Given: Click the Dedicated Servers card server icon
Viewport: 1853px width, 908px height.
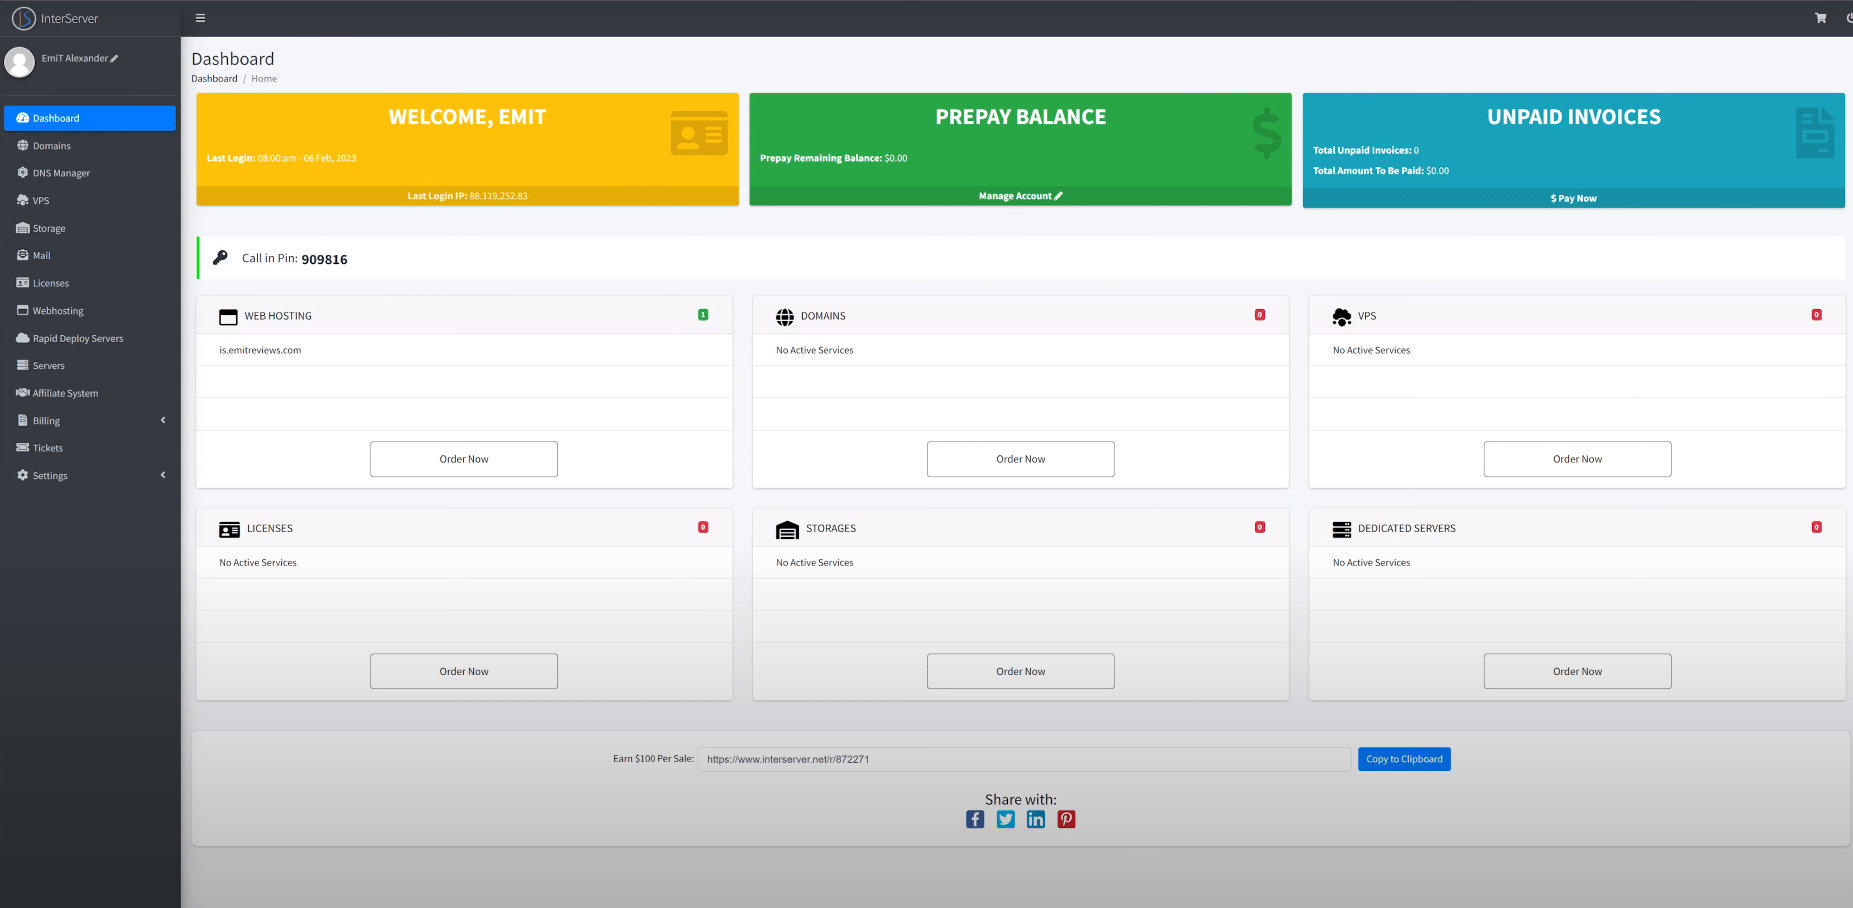Looking at the screenshot, I should (1342, 529).
